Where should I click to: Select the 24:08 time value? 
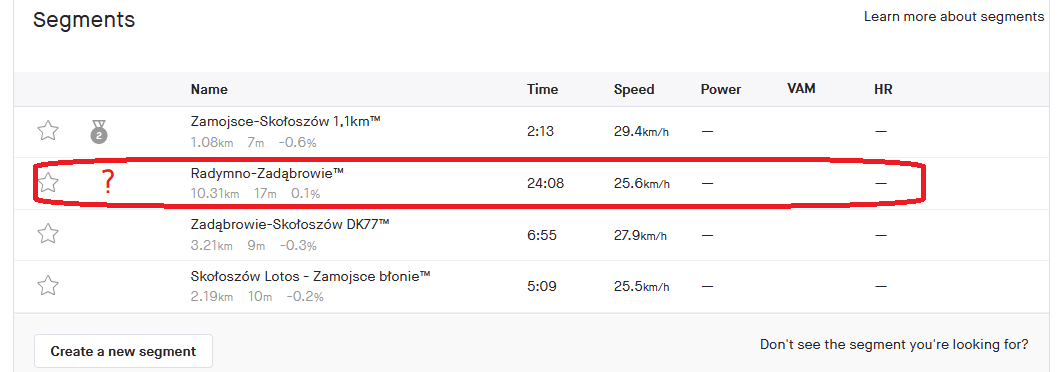pos(546,183)
